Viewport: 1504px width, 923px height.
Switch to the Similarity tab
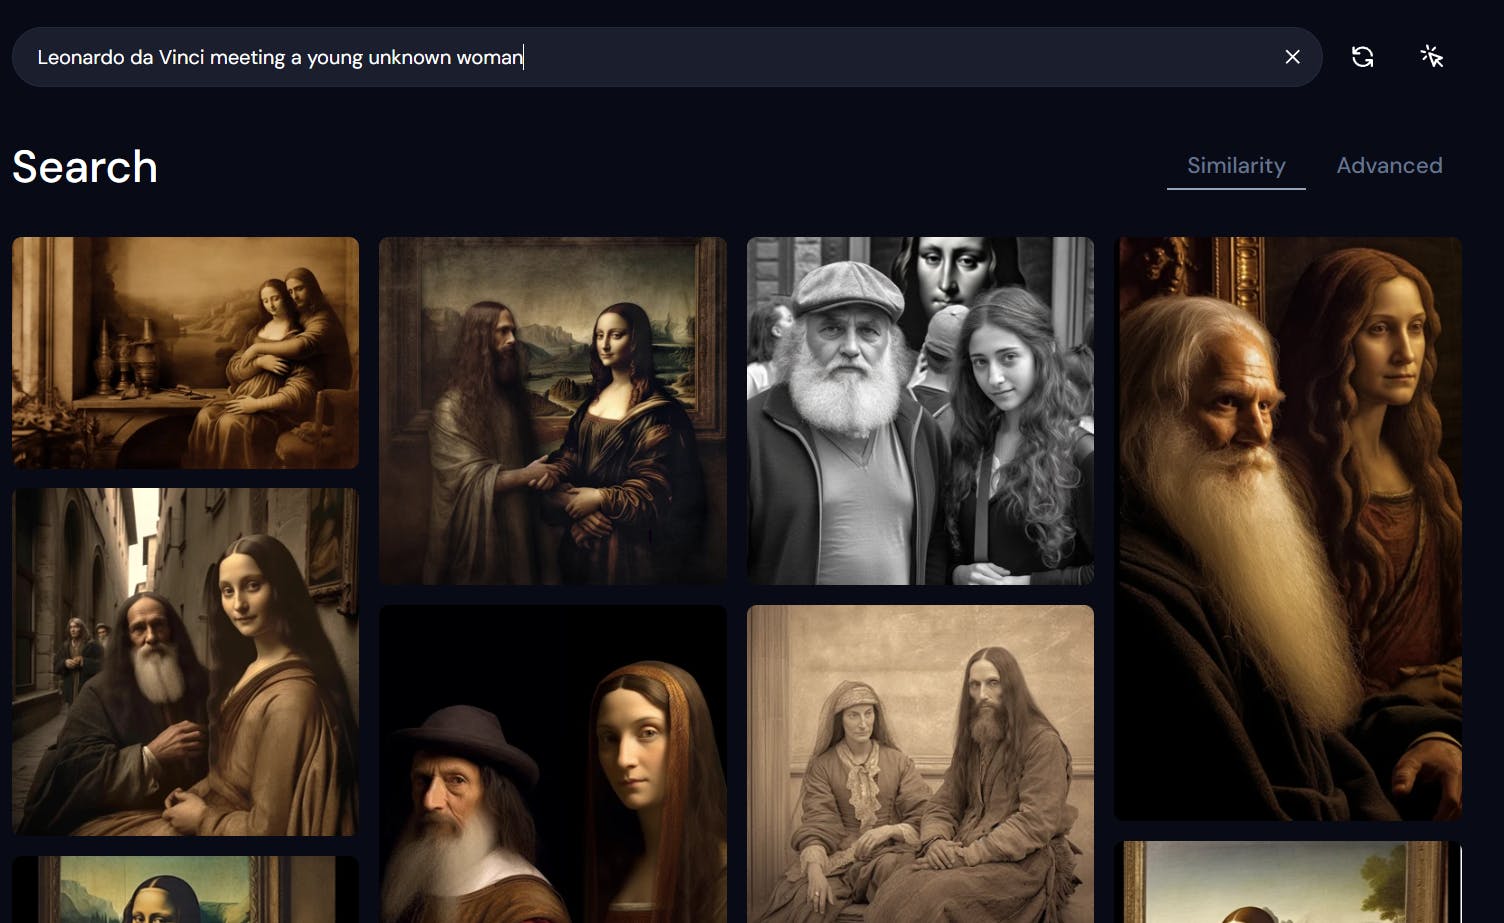(1236, 166)
